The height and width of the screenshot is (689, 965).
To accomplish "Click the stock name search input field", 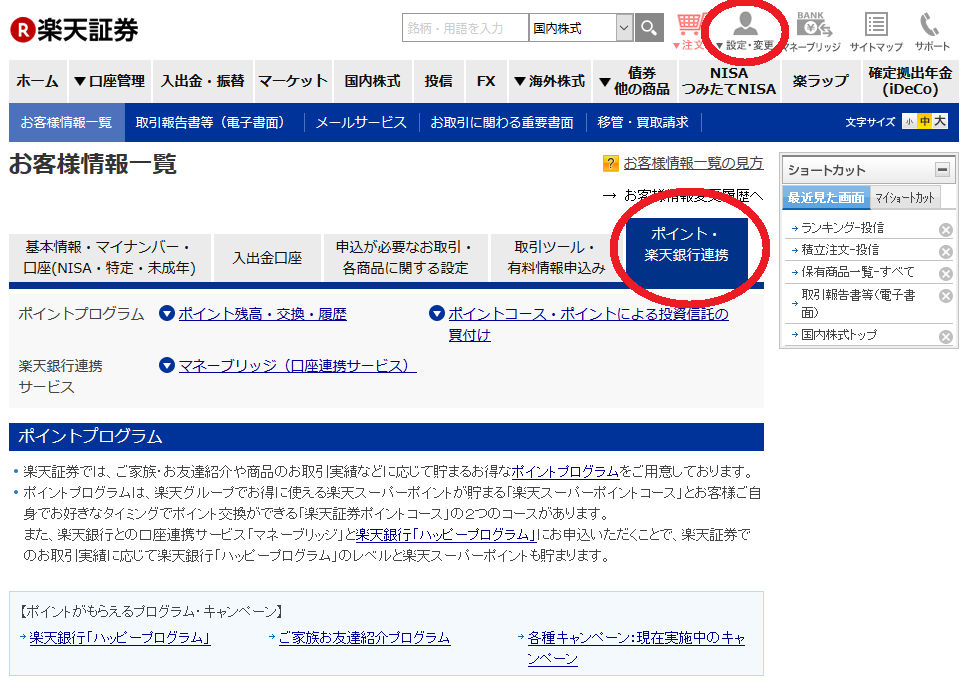I will tap(465, 29).
